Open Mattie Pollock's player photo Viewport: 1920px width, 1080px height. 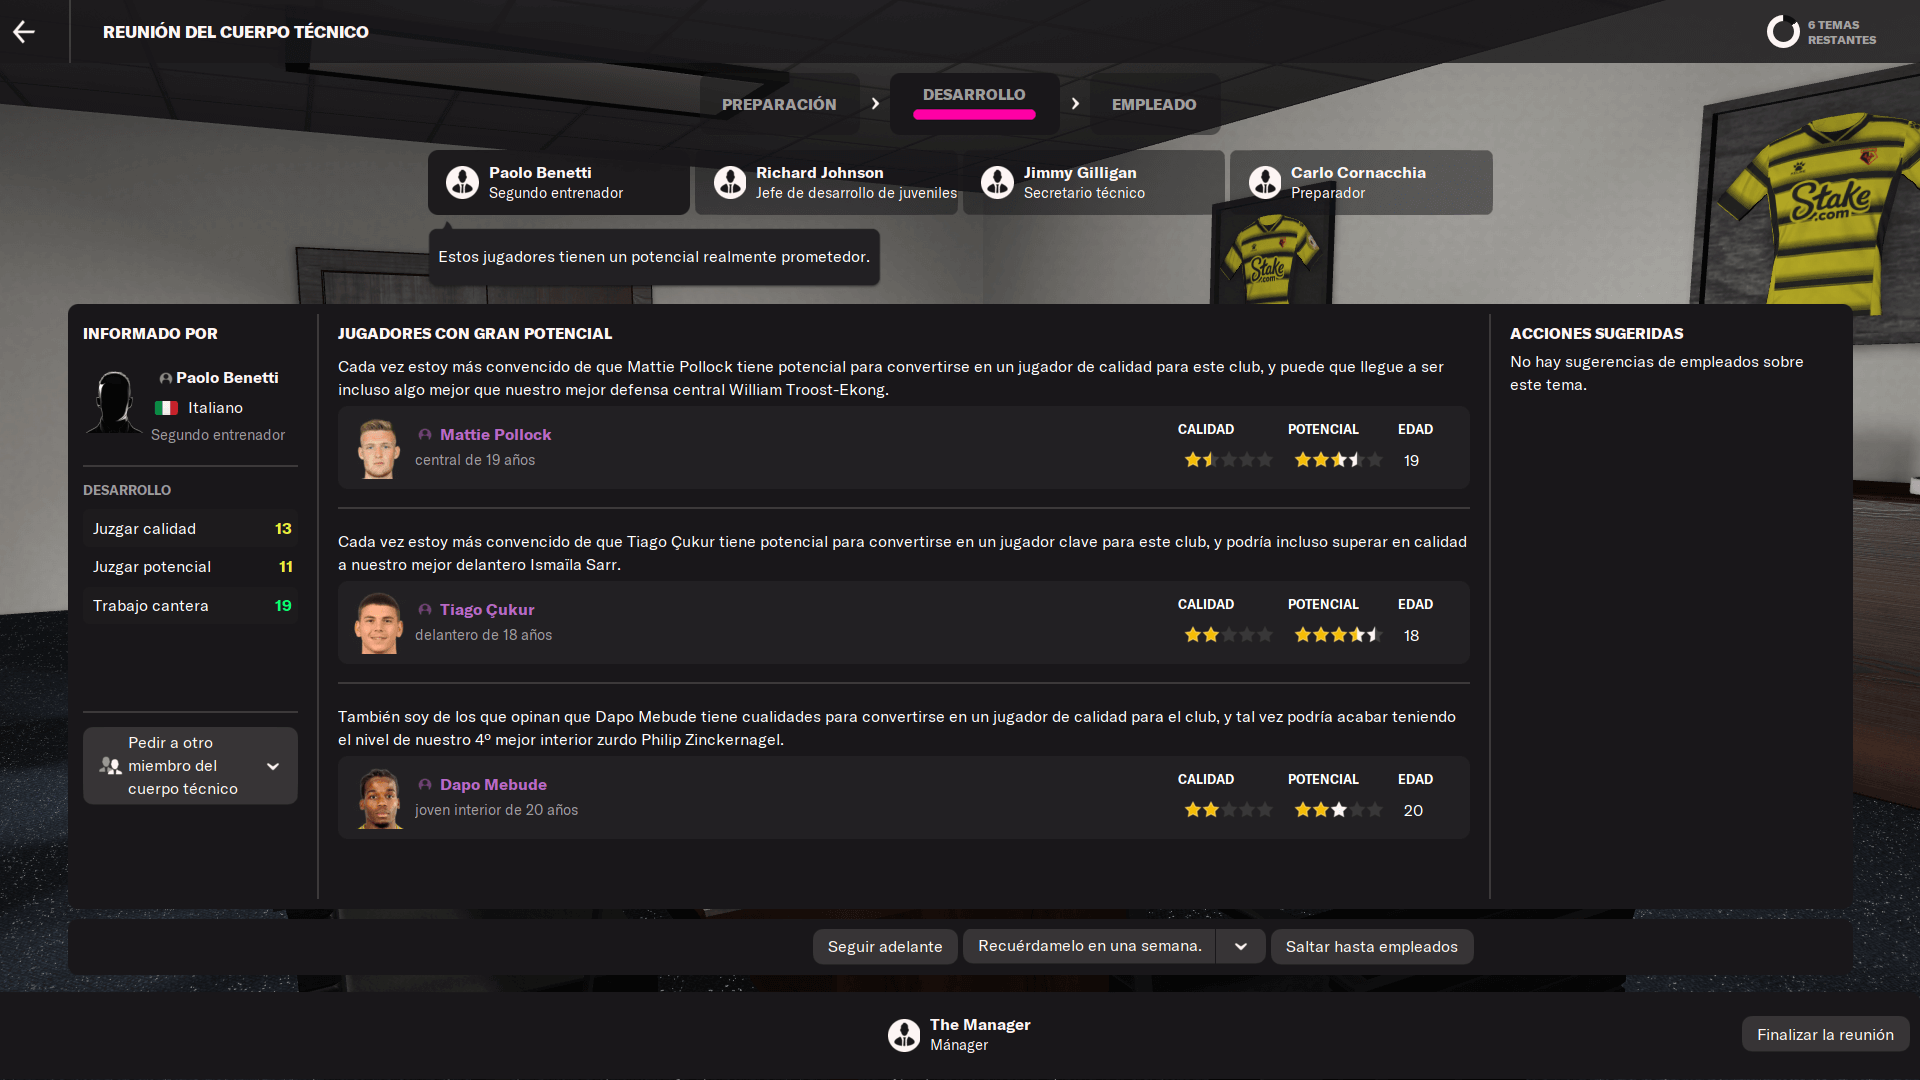tap(378, 448)
